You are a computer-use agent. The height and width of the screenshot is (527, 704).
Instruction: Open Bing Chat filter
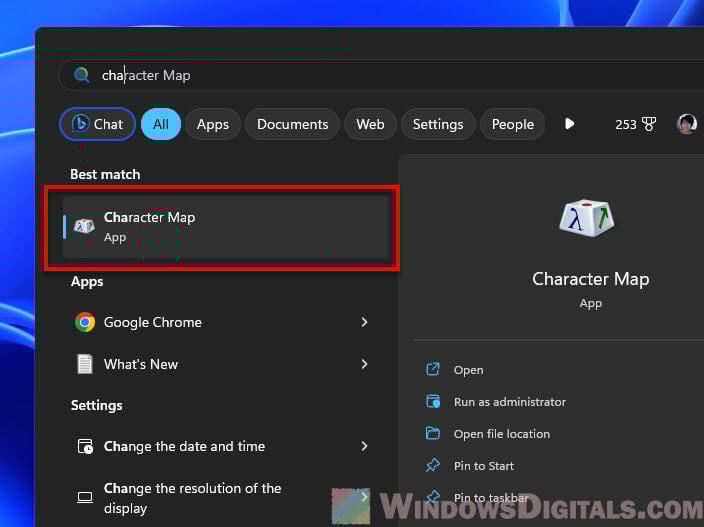97,124
